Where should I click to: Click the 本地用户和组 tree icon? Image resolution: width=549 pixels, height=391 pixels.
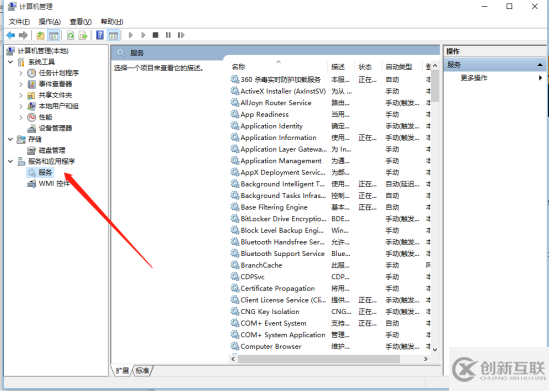pos(32,106)
